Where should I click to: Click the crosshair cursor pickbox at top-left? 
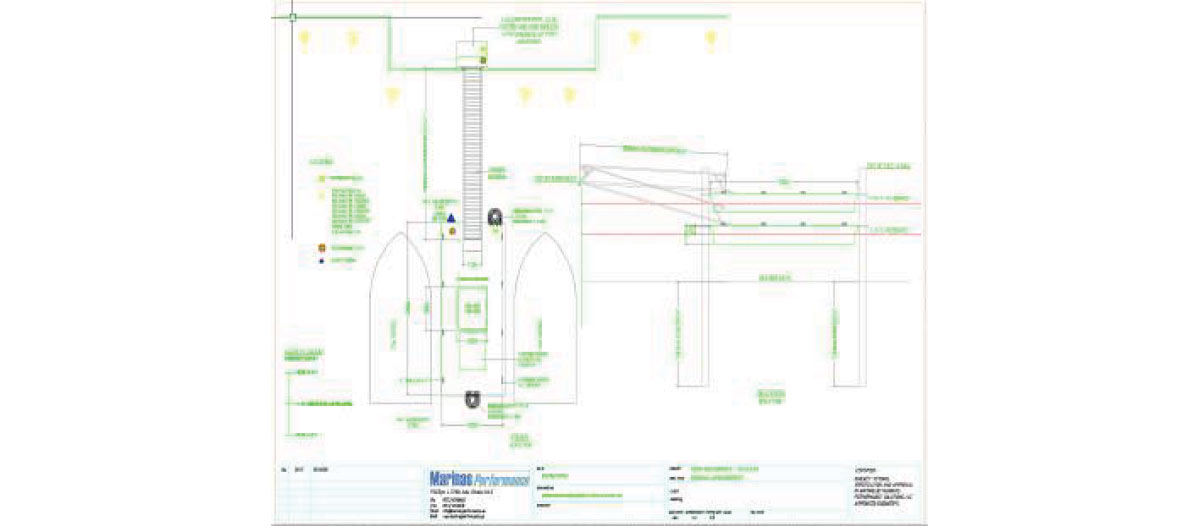[x=292, y=16]
